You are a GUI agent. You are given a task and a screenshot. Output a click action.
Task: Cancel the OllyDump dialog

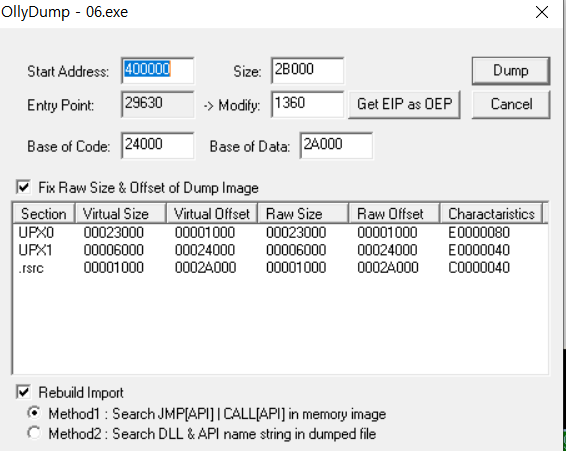pos(511,104)
